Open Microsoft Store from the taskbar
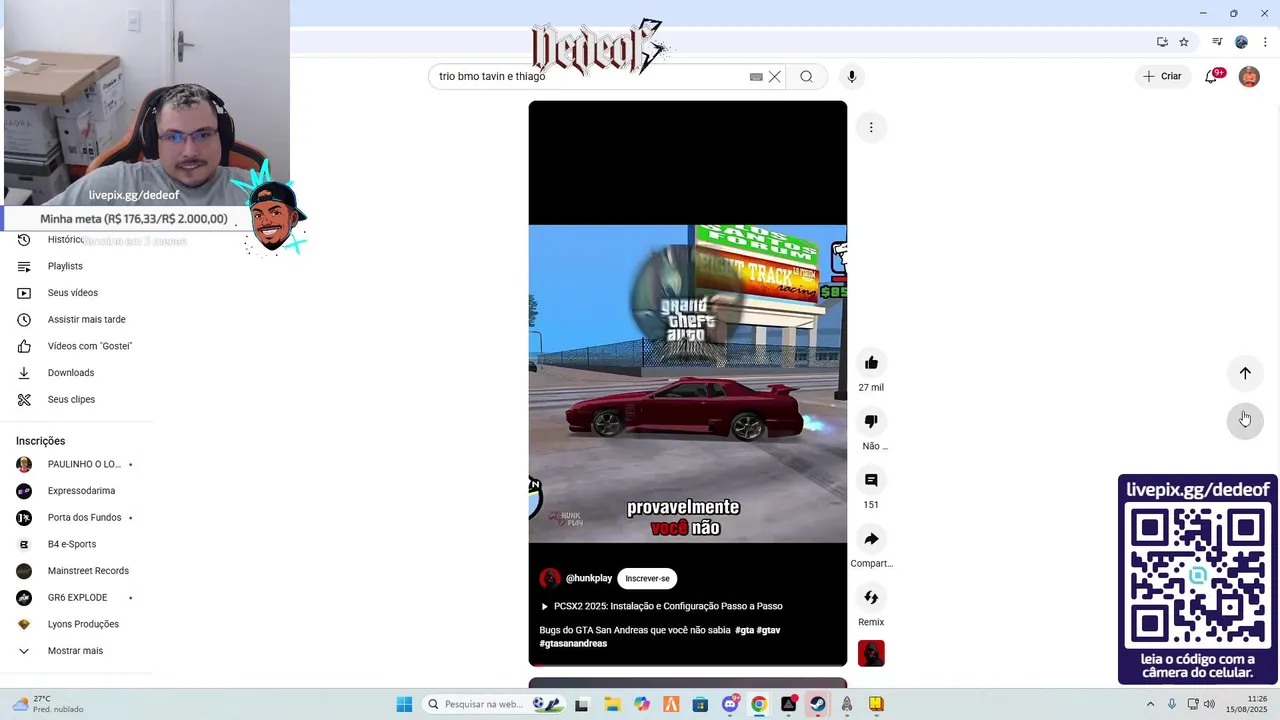The image size is (1280, 720). tap(700, 704)
